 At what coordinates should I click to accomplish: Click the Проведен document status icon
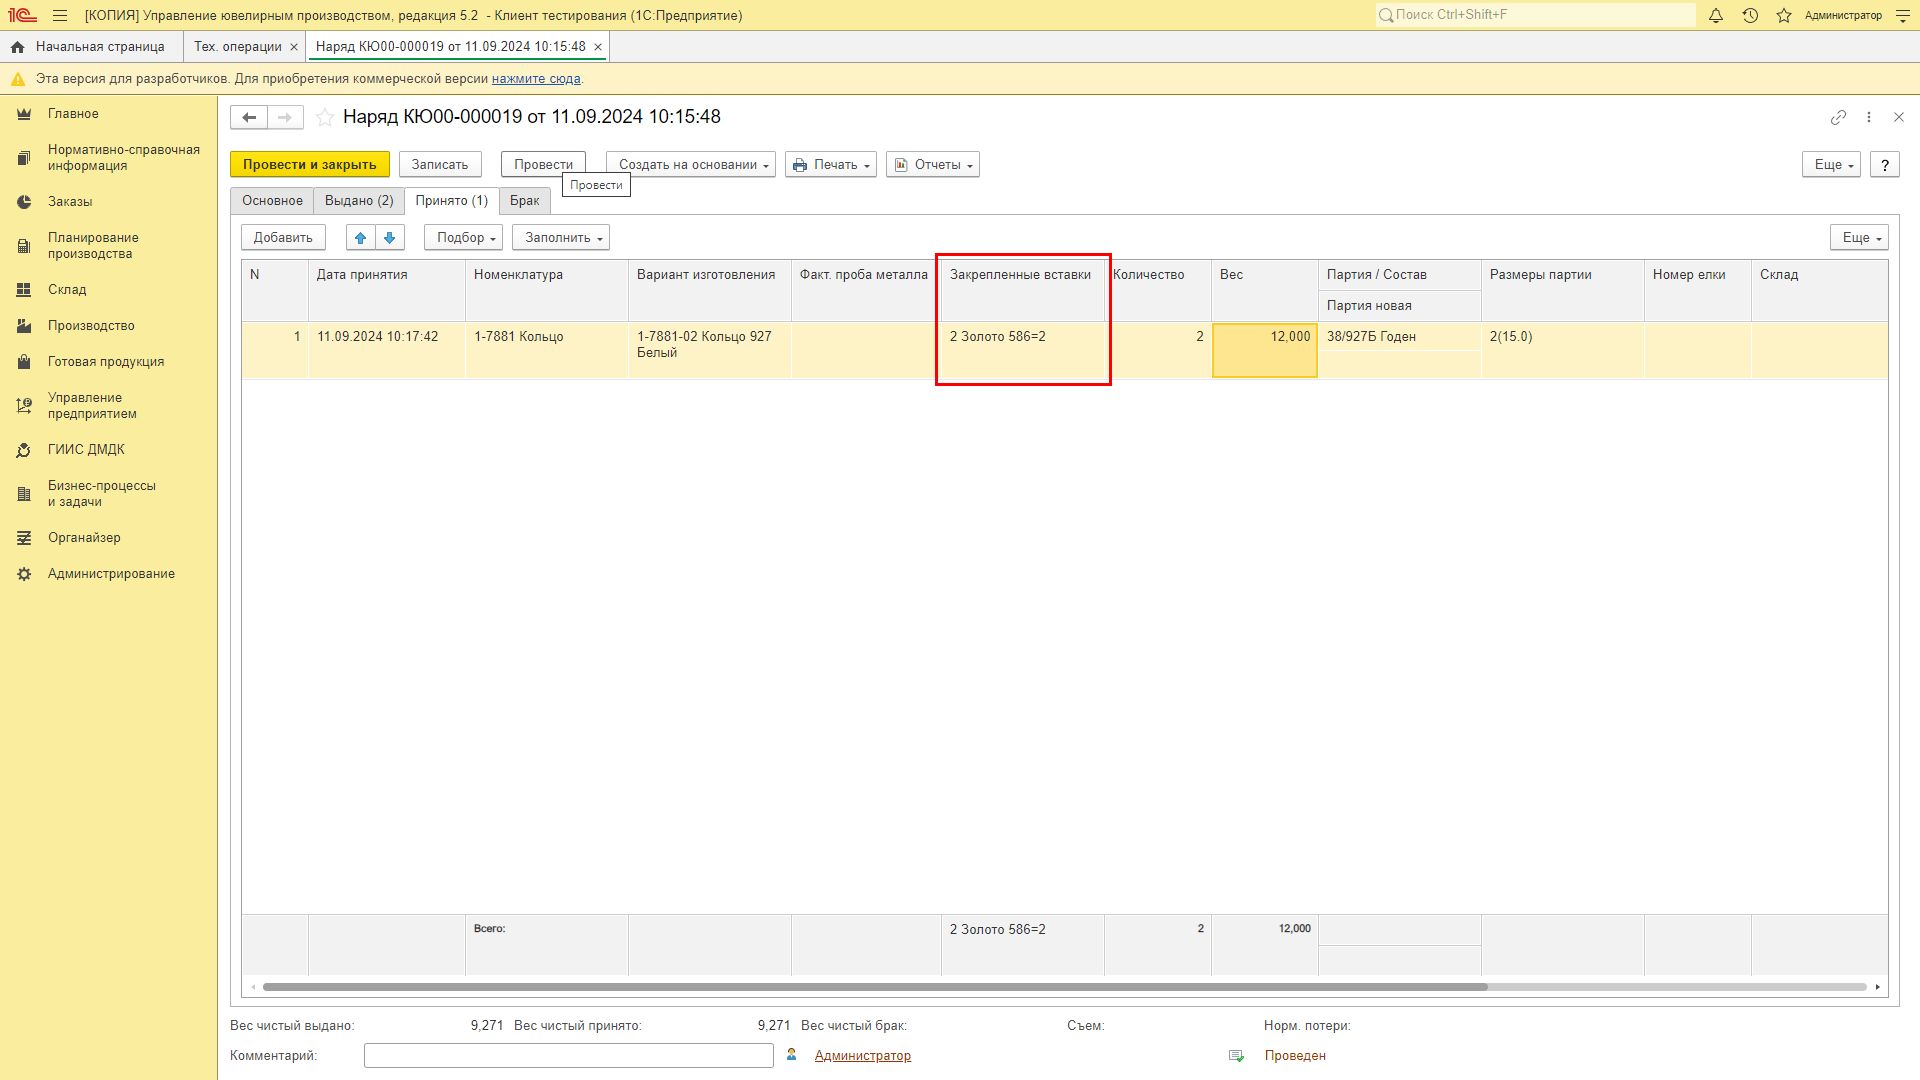click(x=1237, y=1056)
